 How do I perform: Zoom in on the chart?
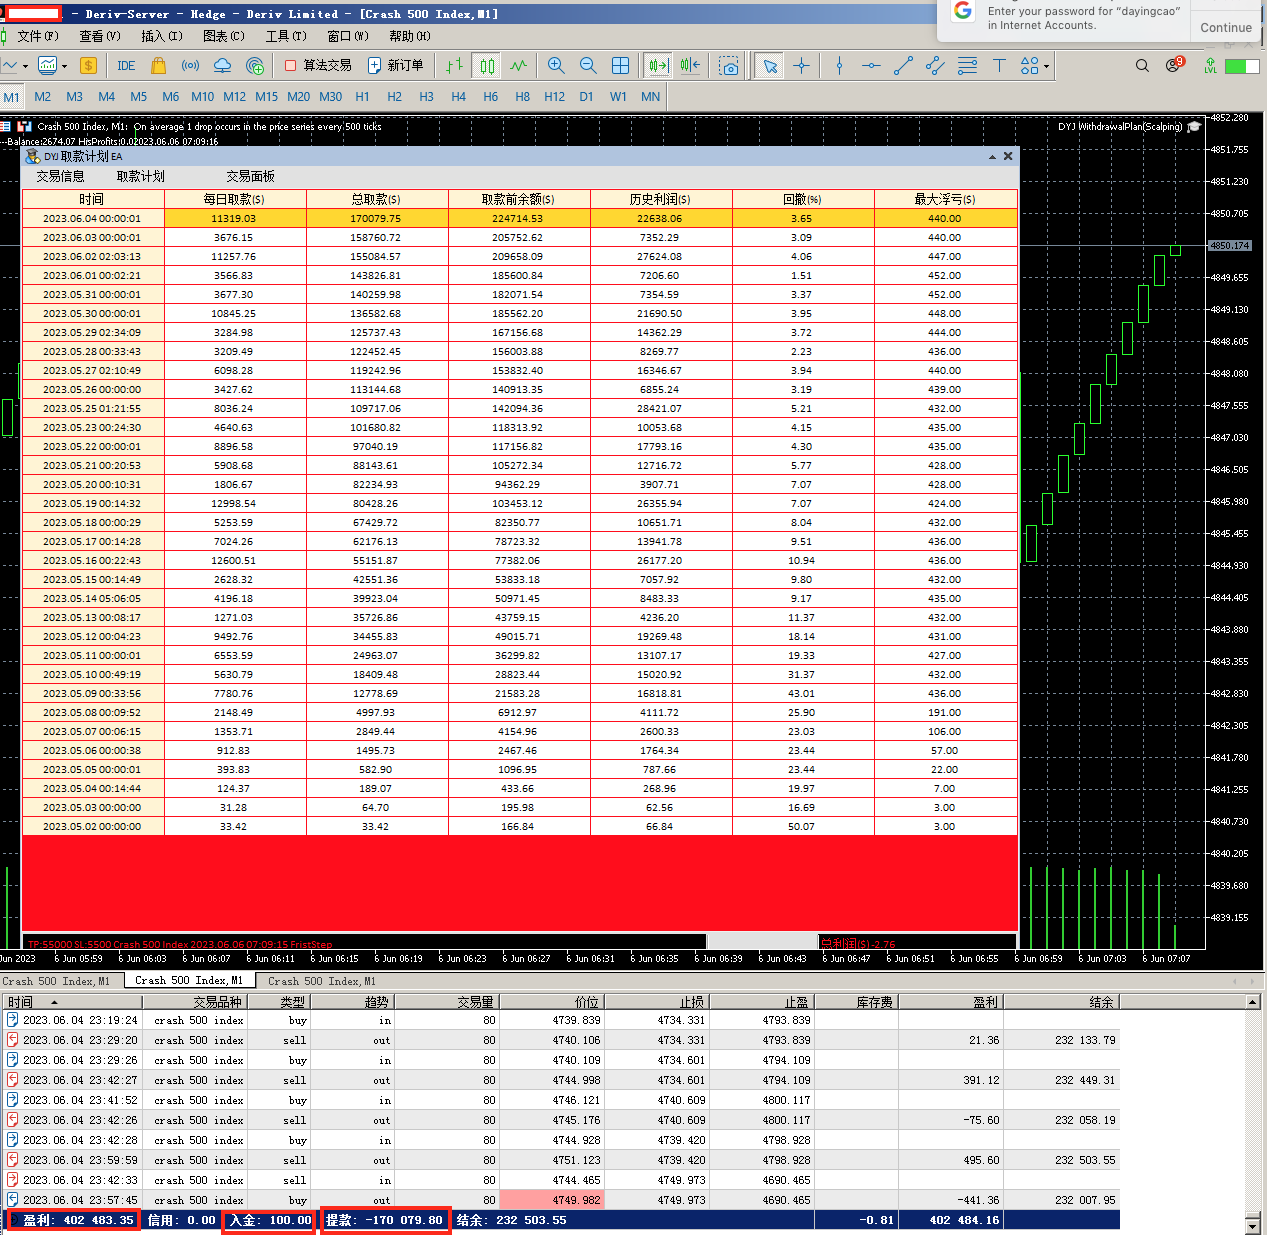pos(556,66)
